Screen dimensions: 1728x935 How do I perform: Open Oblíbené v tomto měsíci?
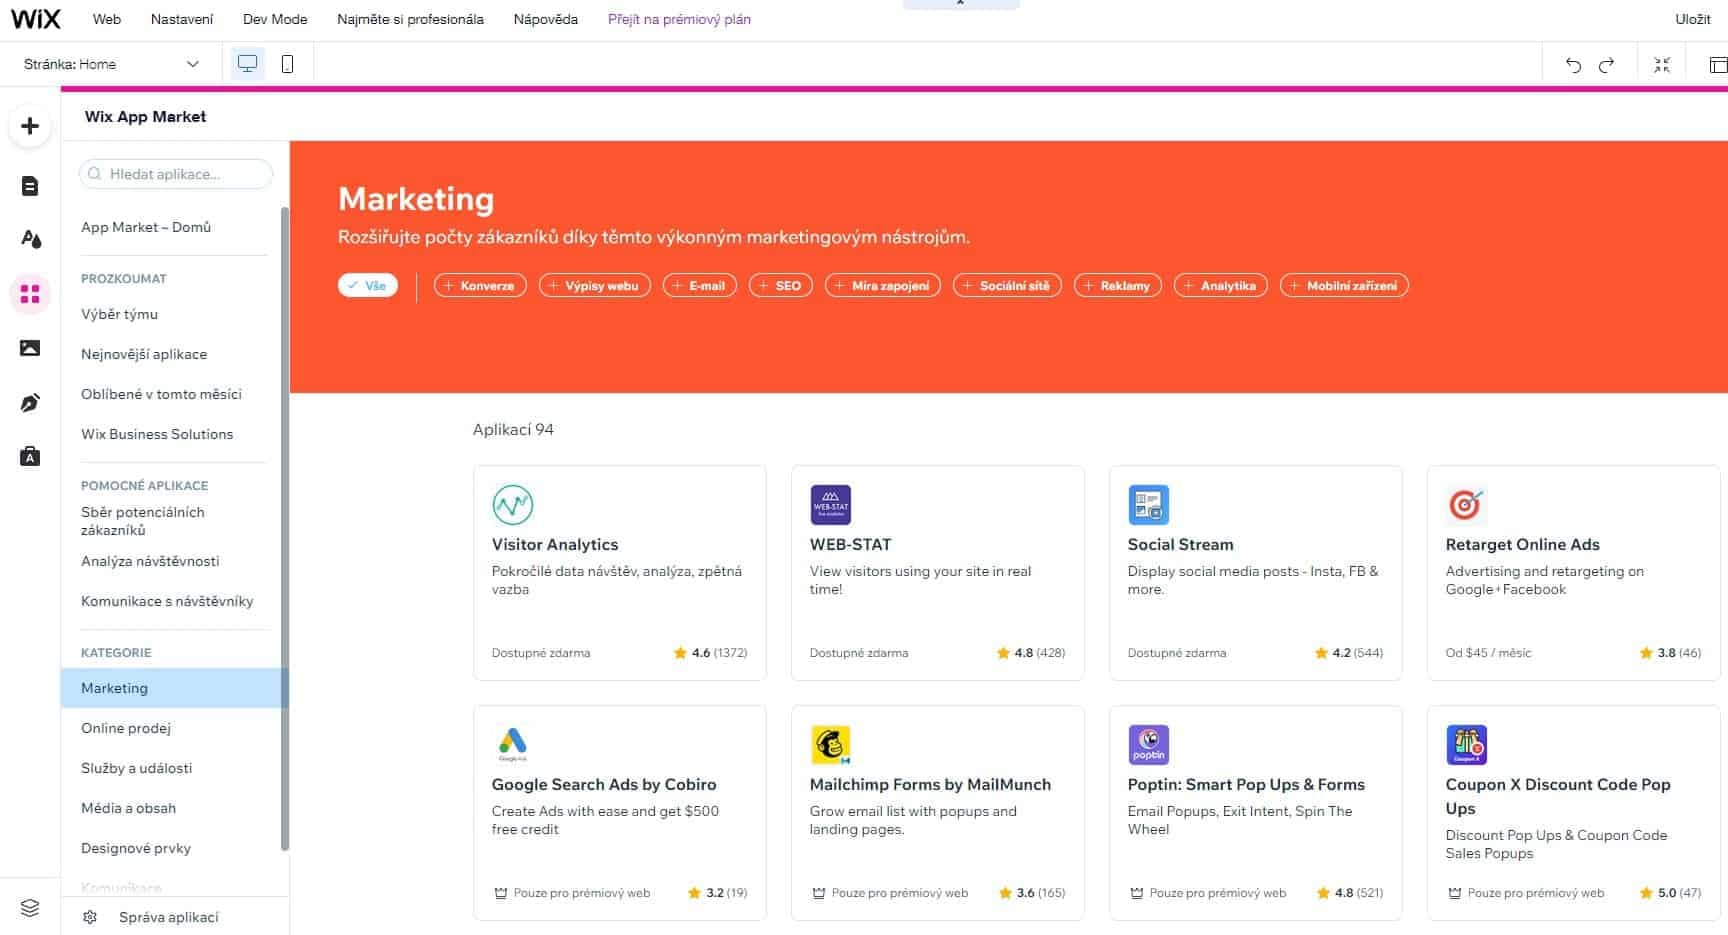point(161,394)
